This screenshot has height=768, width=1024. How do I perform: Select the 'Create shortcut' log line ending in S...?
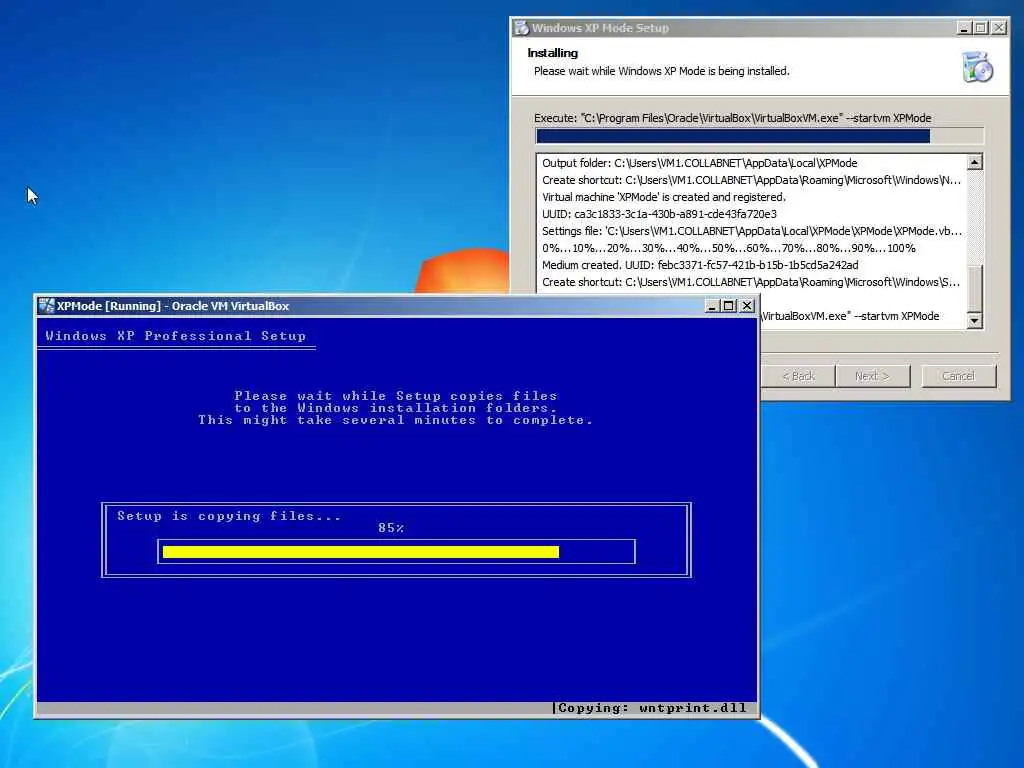pyautogui.click(x=751, y=282)
